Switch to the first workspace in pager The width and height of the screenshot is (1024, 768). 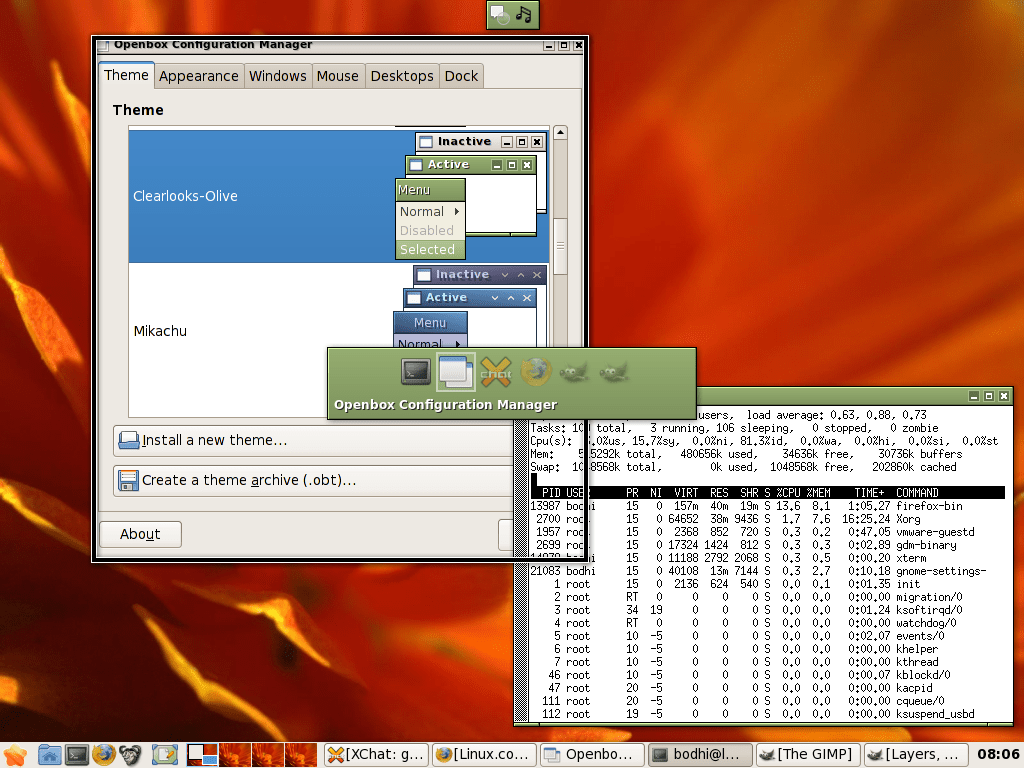click(202, 755)
